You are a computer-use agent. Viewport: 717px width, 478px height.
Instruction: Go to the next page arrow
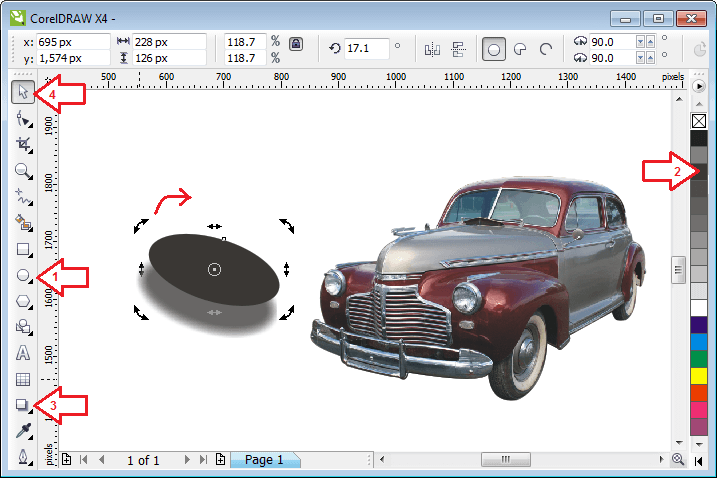(x=187, y=460)
